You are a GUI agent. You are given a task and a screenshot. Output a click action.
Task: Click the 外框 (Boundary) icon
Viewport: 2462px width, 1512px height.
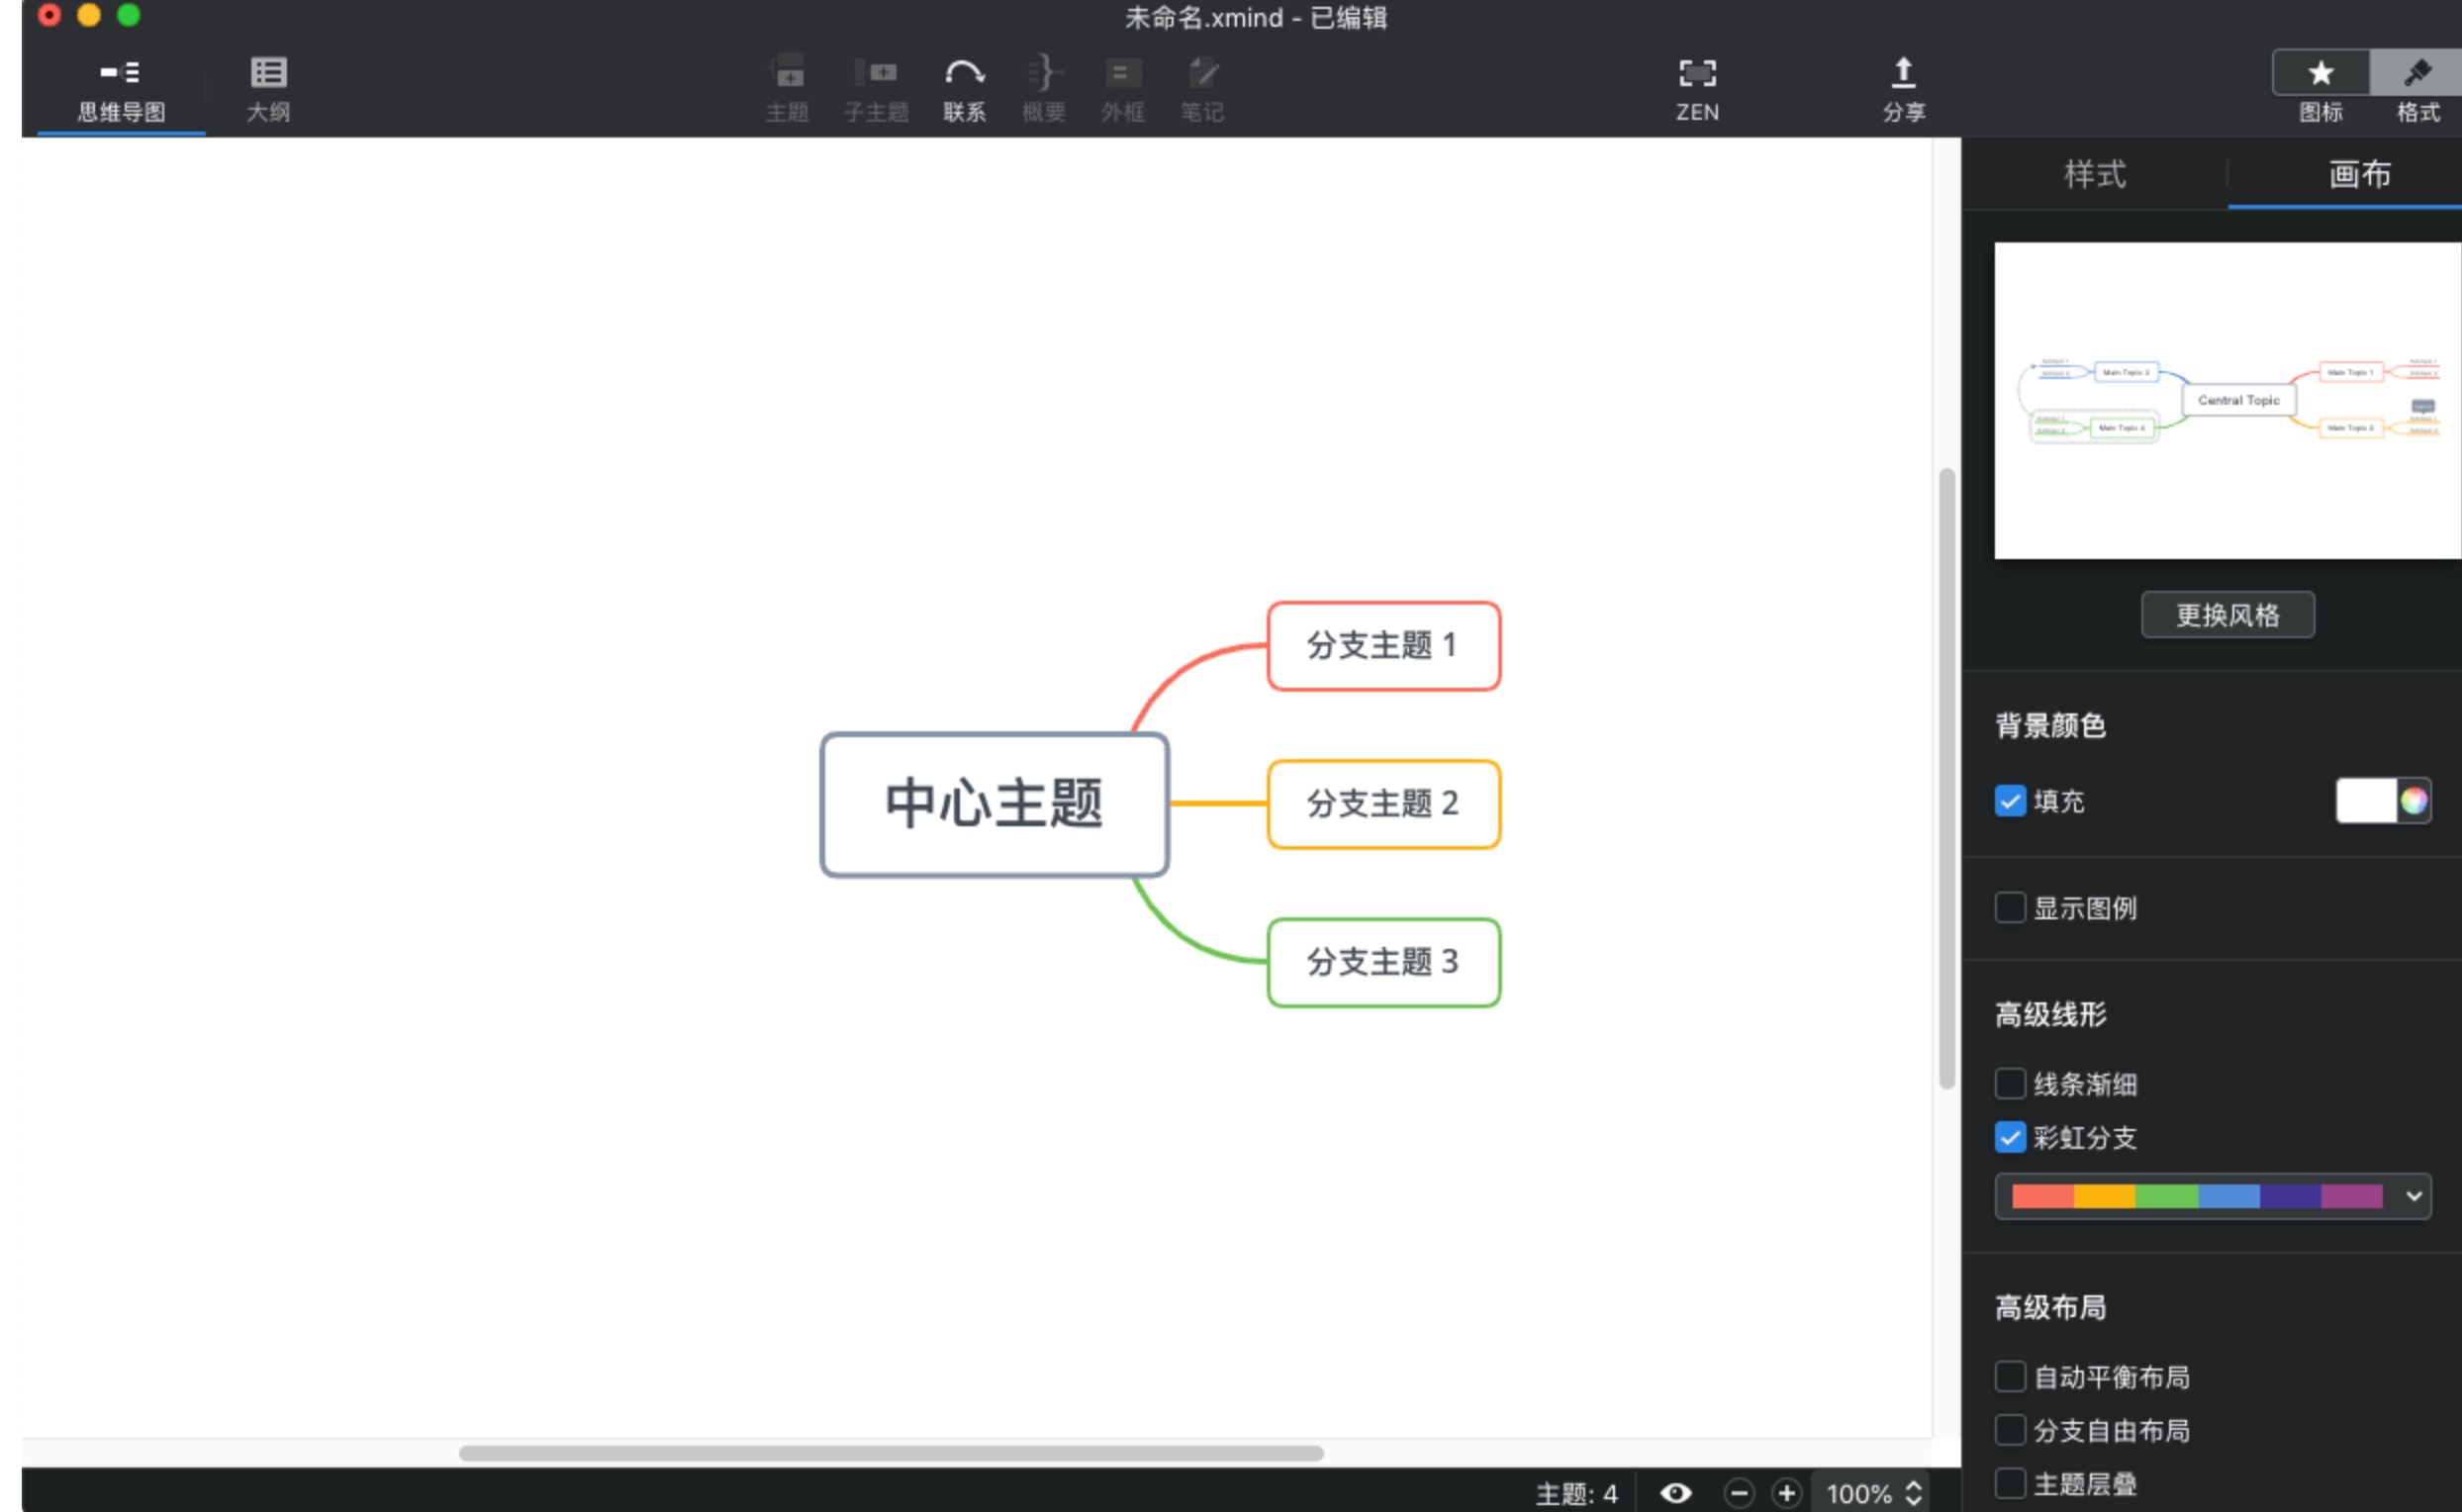pyautogui.click(x=1122, y=88)
